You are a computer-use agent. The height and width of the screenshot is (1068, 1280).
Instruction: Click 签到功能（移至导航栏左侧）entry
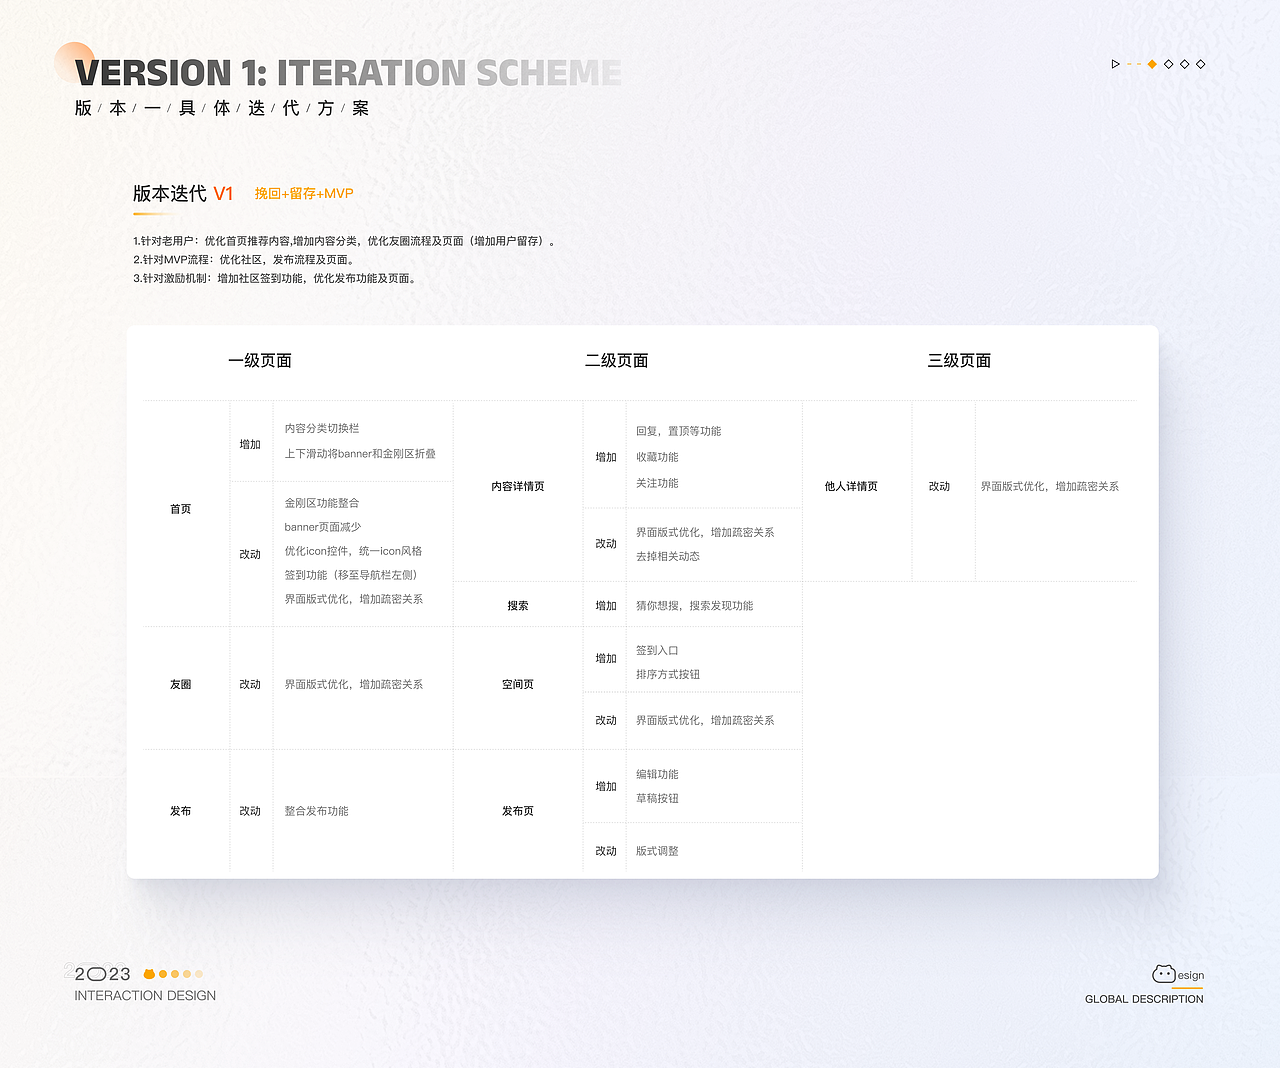pos(351,575)
